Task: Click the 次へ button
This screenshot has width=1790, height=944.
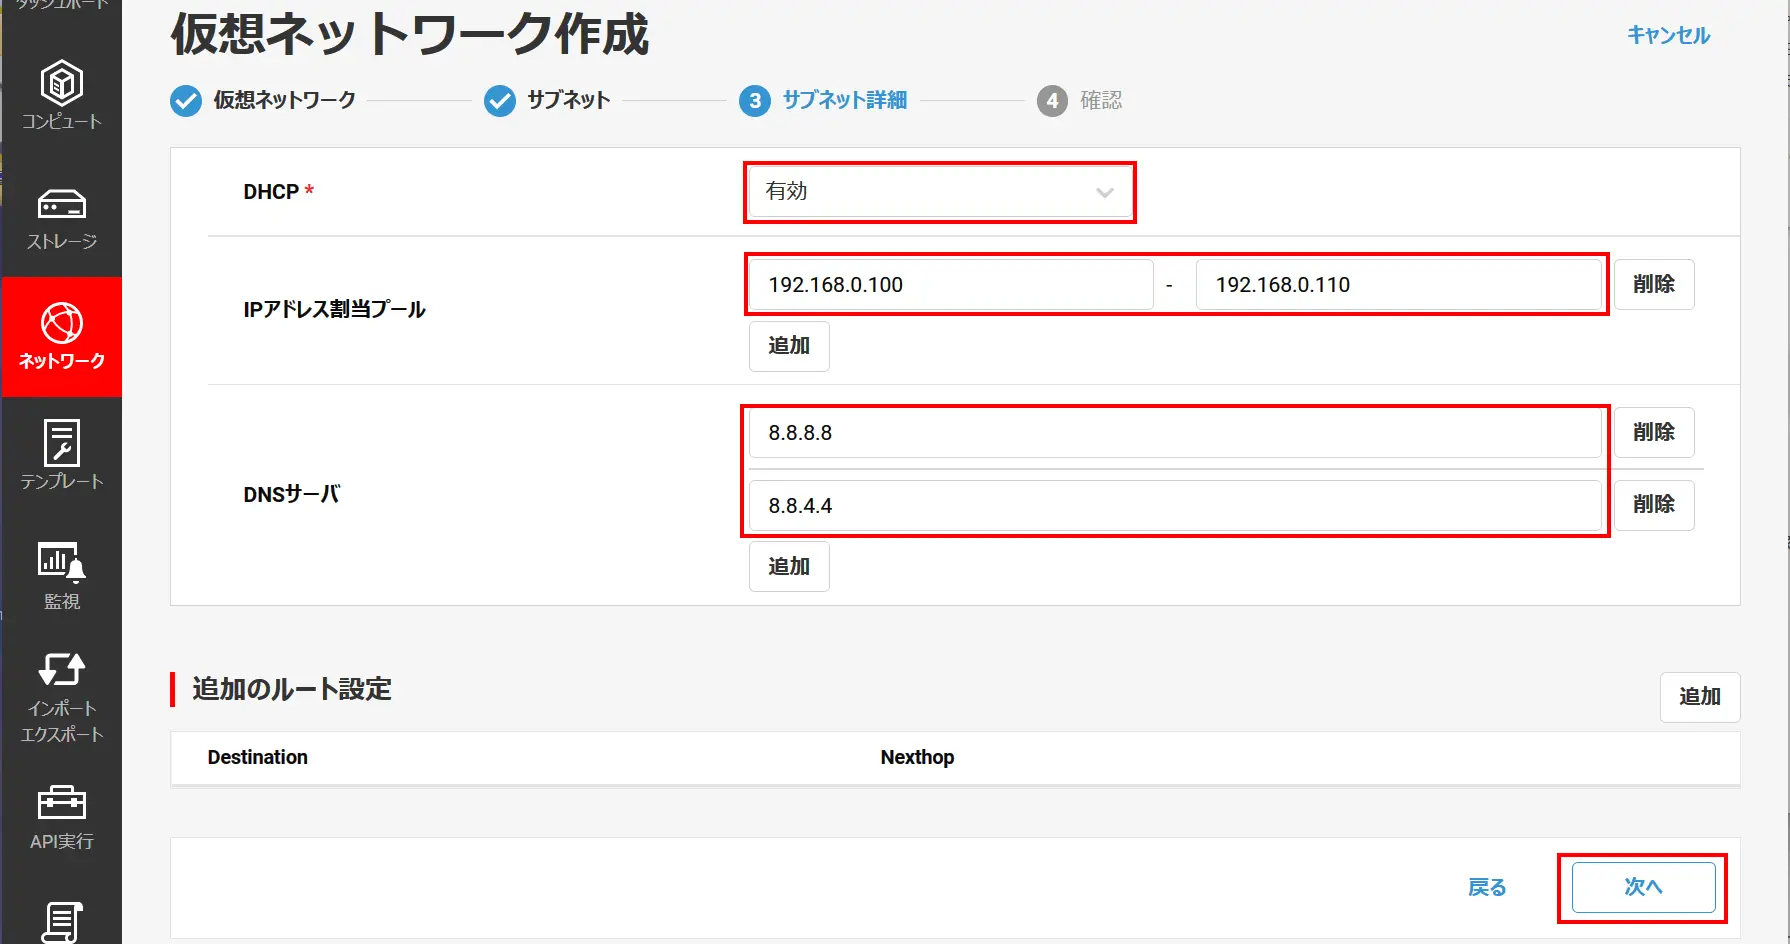Action: pyautogui.click(x=1643, y=887)
